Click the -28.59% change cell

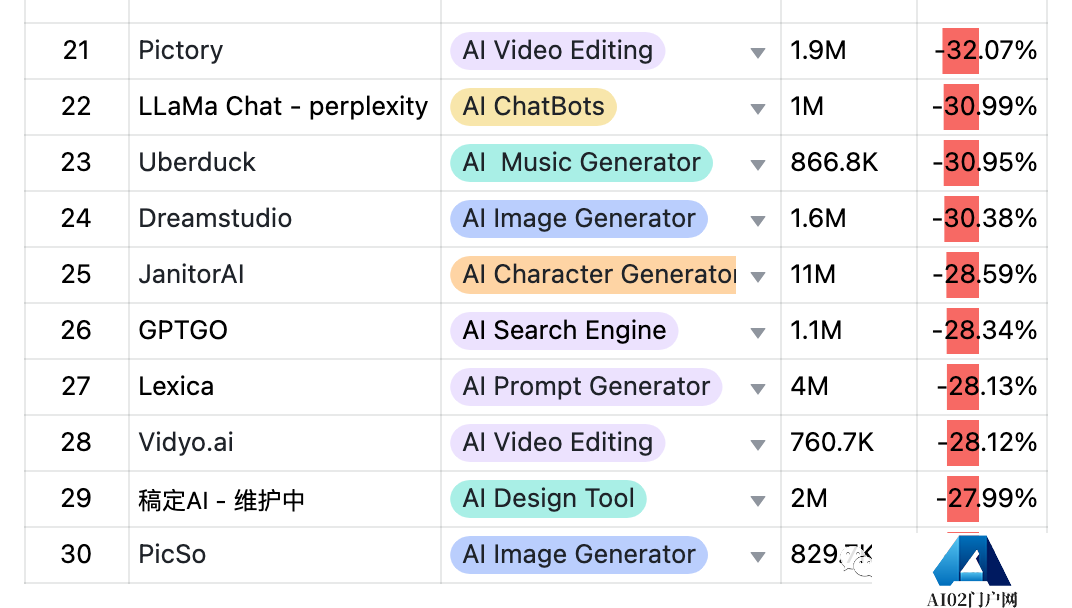pos(982,276)
